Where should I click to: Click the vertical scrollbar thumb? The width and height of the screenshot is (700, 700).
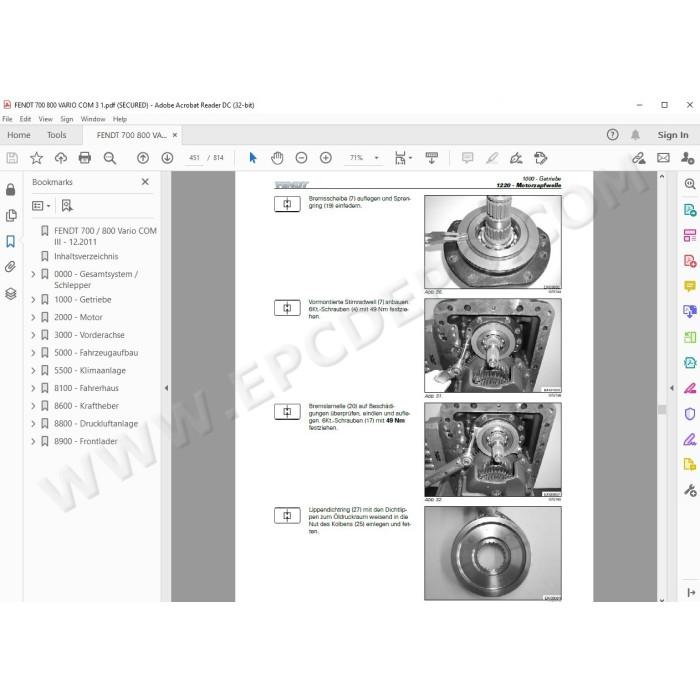click(662, 409)
